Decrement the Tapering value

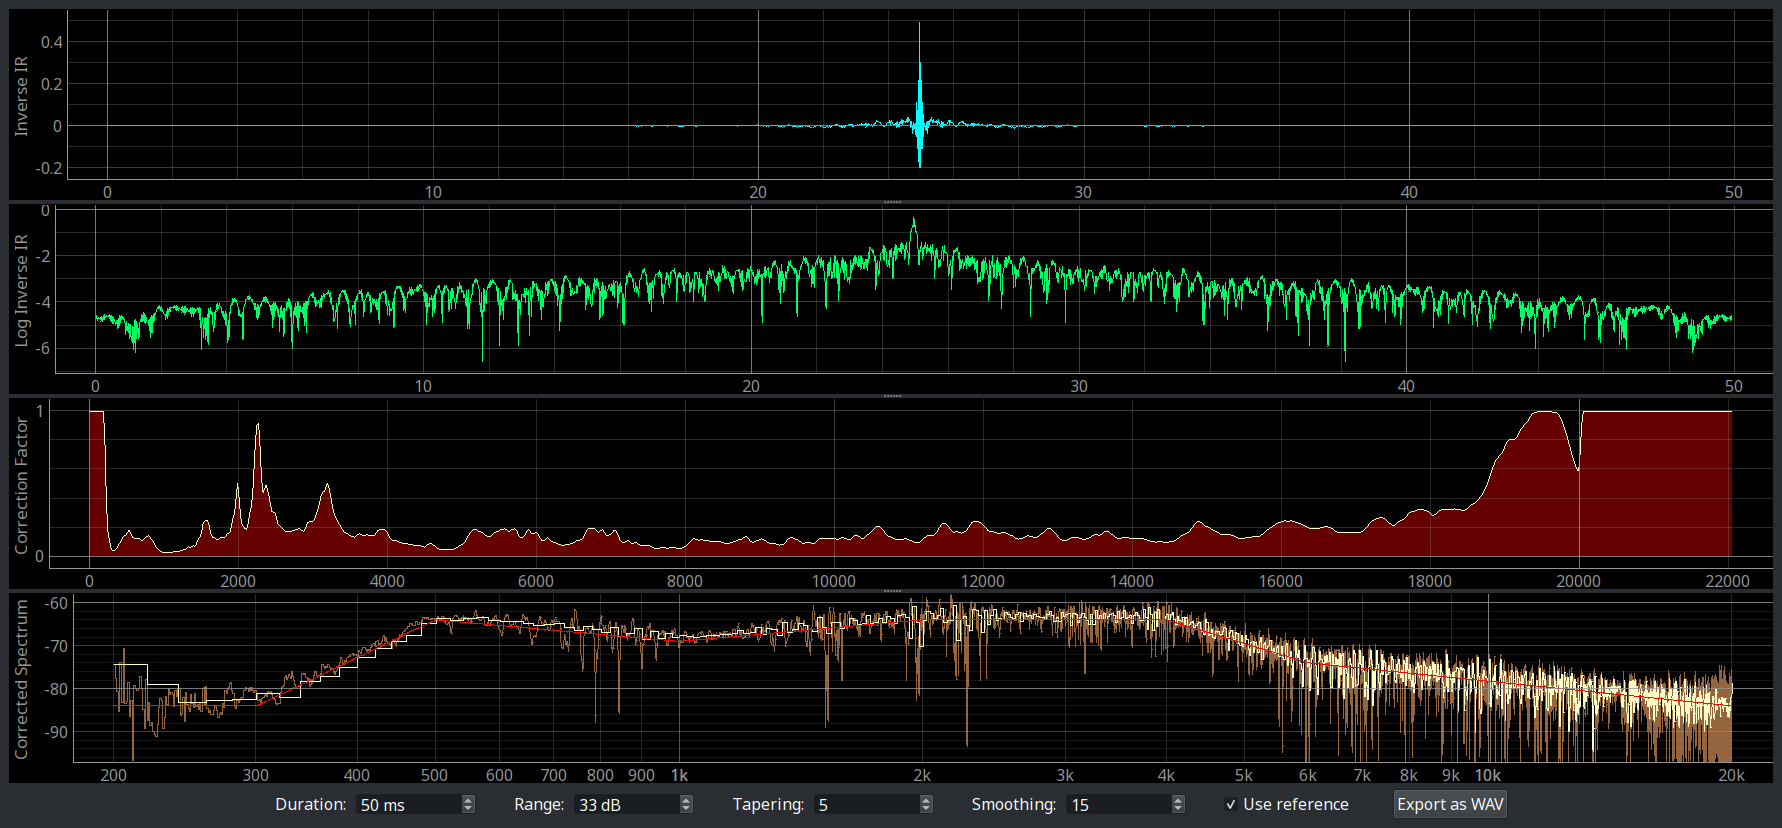[926, 809]
